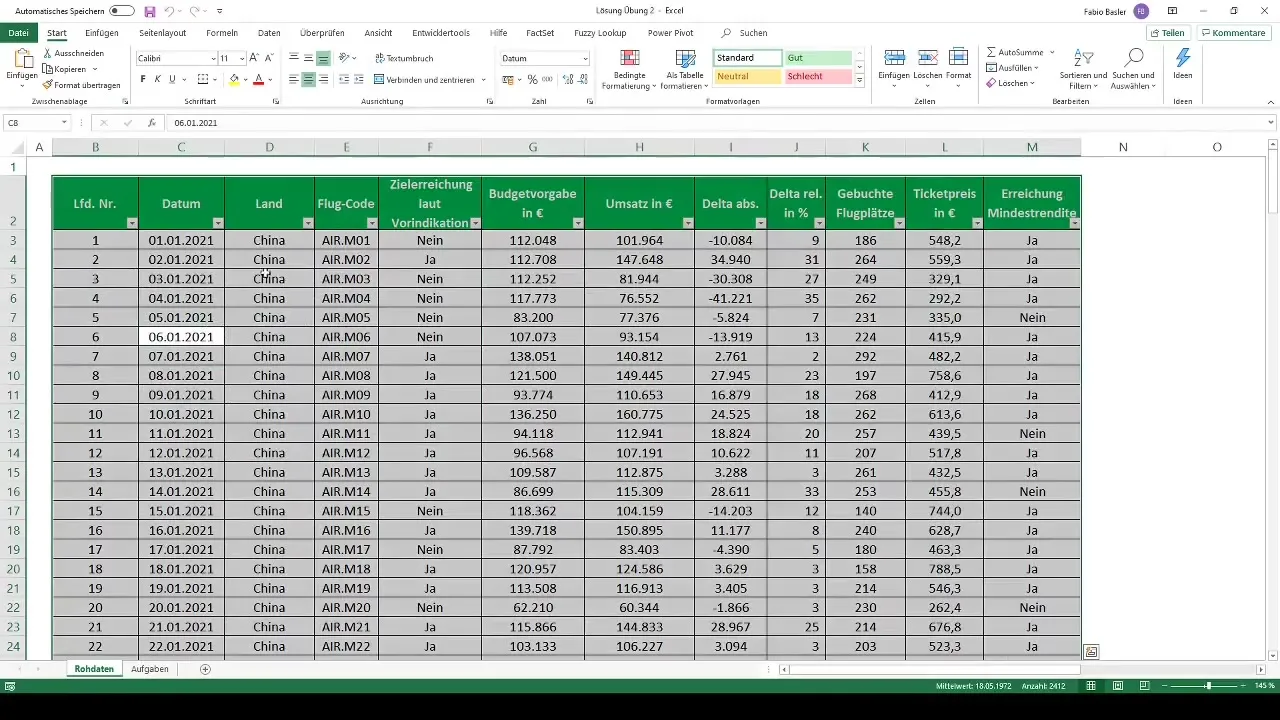Click the Kommentare button
The image size is (1280, 720).
click(1233, 33)
